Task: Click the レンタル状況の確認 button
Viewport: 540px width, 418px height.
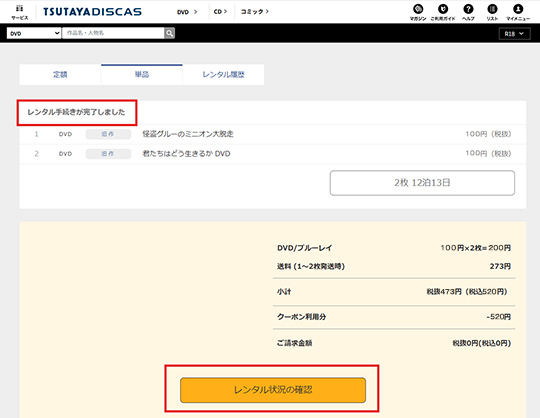Action: tap(273, 390)
